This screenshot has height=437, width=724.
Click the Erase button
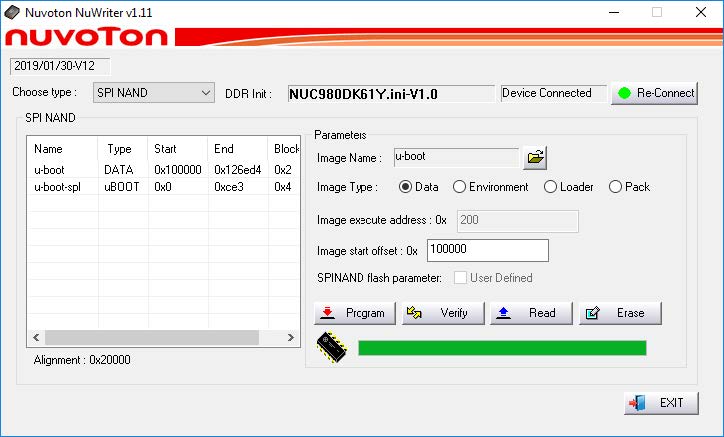pos(620,313)
